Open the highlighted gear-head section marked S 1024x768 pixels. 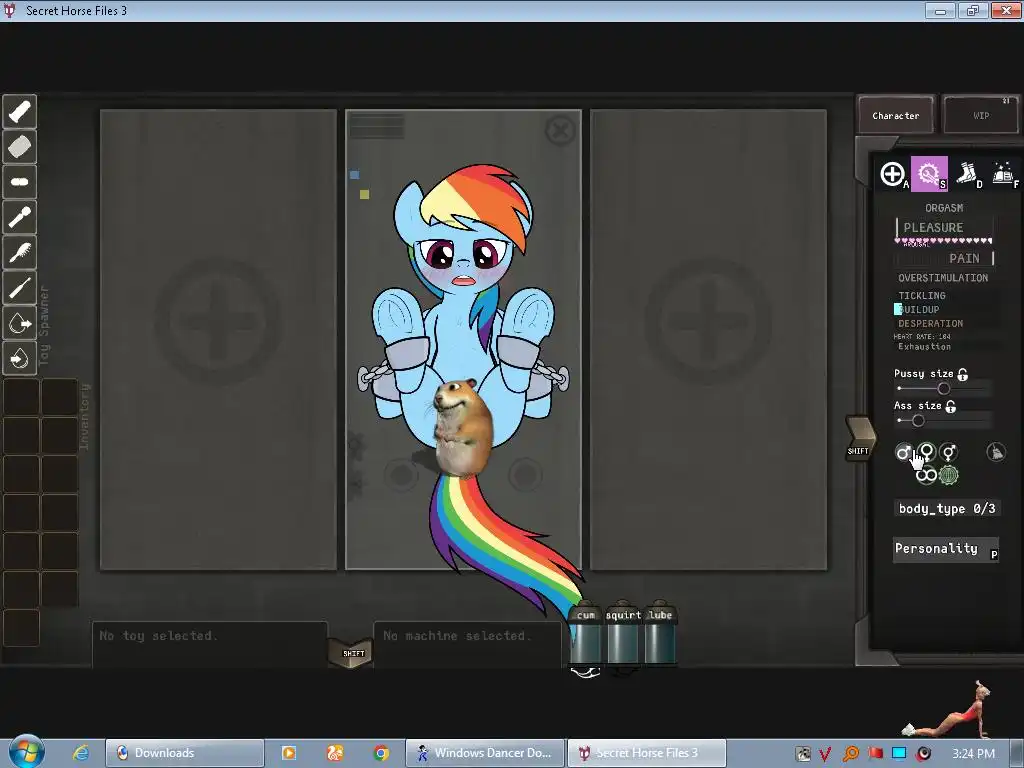tap(929, 174)
